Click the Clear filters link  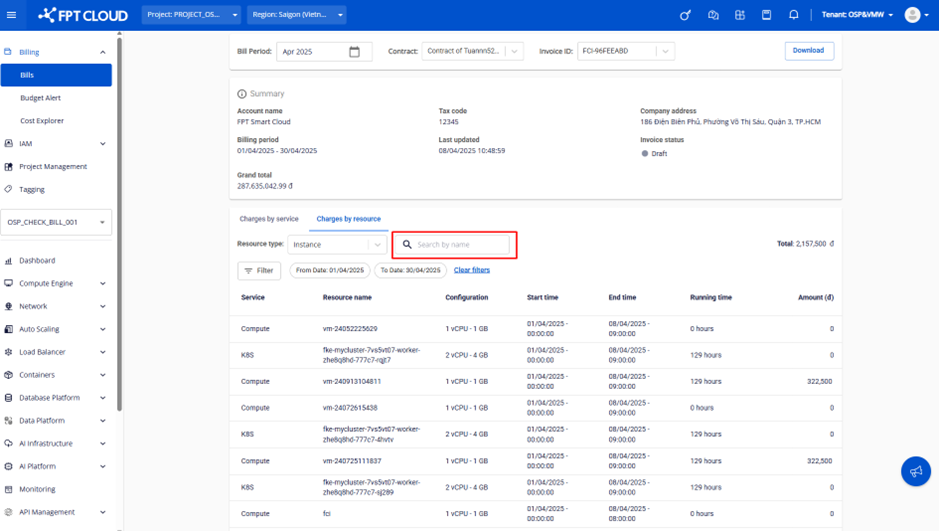471,270
